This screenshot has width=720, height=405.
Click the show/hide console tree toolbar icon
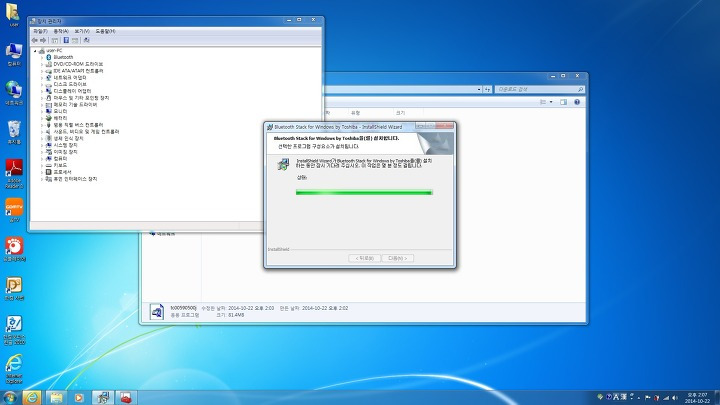[x=55, y=40]
